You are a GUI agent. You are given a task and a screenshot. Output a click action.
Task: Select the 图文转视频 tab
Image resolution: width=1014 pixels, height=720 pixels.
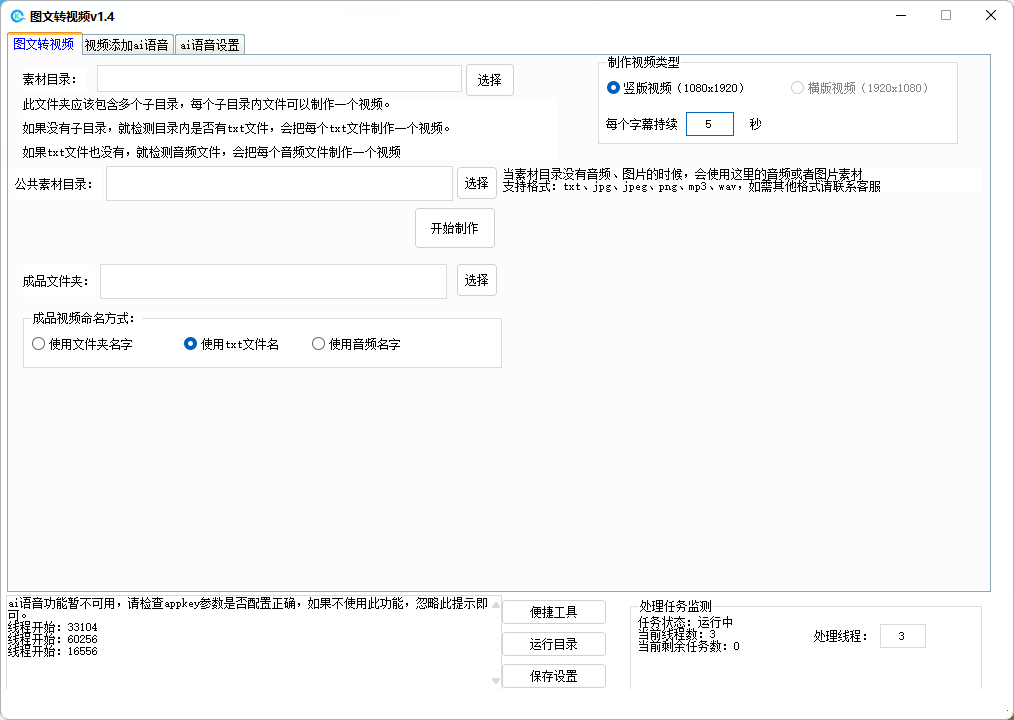44,44
